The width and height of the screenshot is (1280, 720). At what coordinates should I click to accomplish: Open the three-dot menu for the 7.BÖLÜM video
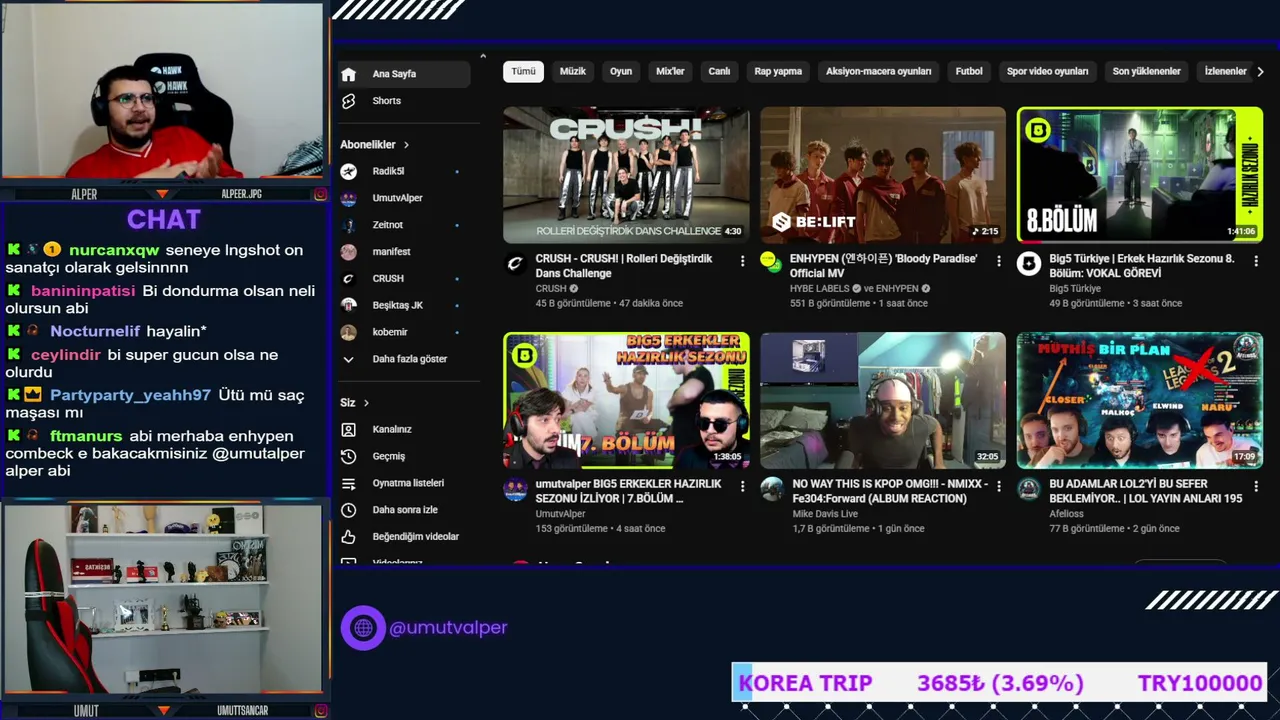pyautogui.click(x=742, y=486)
